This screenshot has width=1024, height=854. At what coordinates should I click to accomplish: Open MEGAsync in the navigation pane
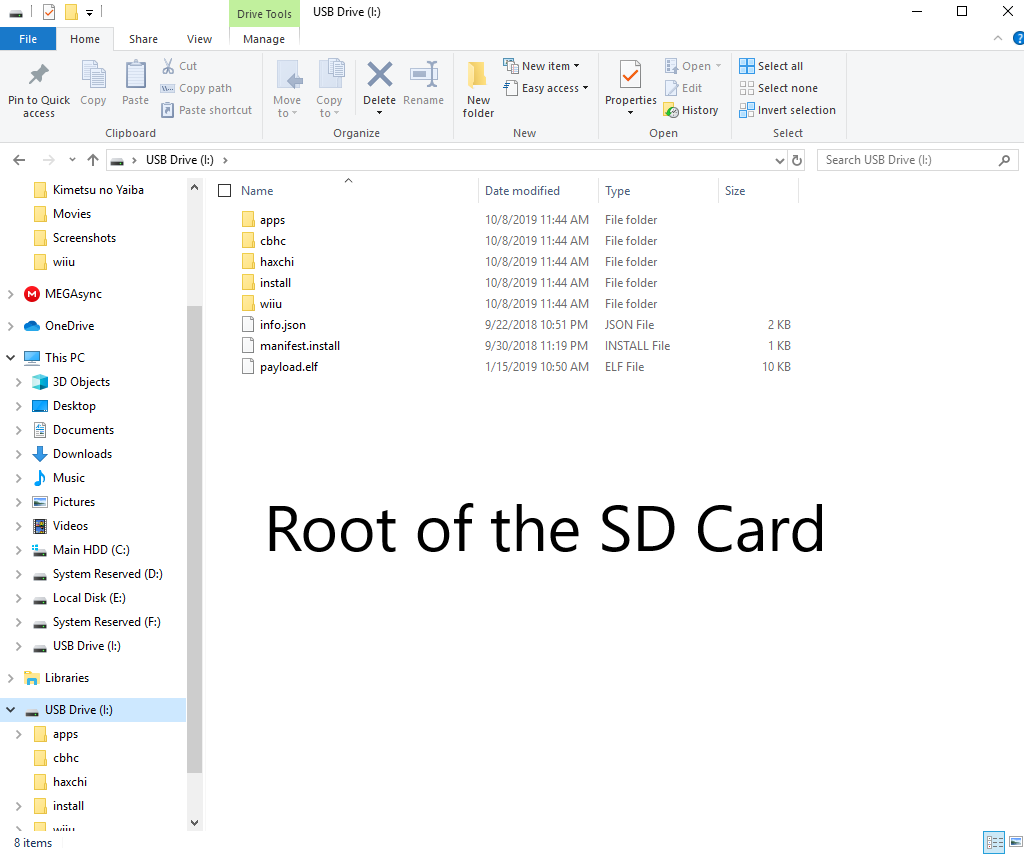(x=73, y=294)
